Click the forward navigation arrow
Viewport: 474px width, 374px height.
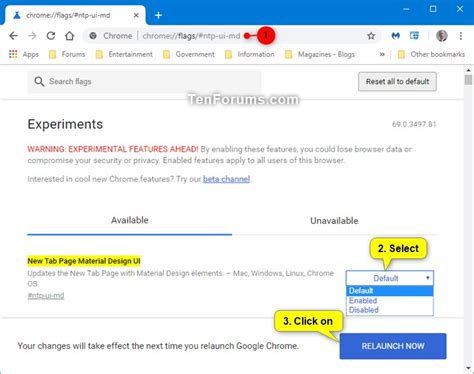tap(32, 36)
